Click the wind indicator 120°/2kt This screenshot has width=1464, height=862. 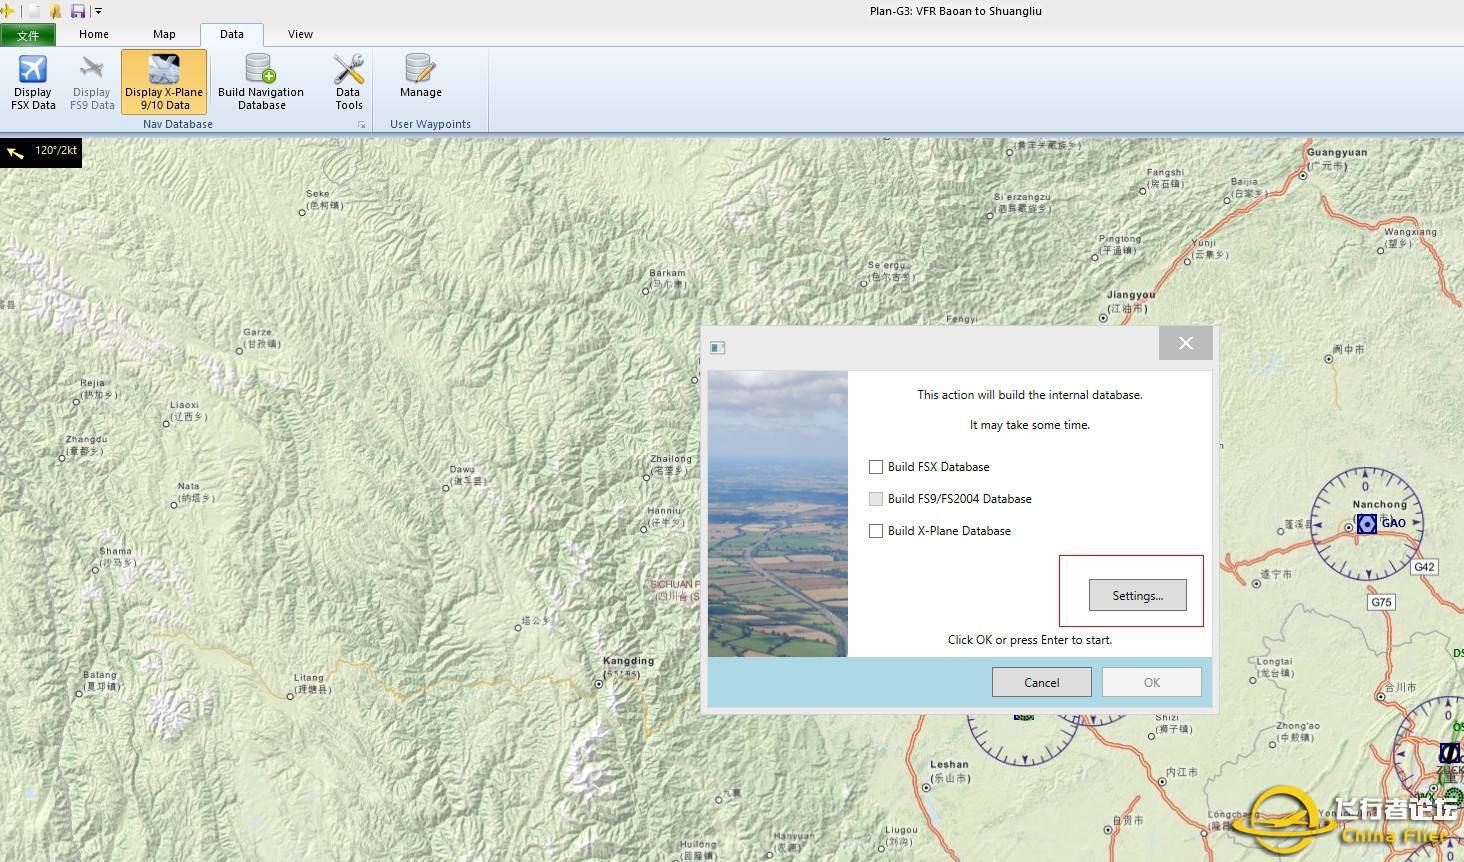coord(41,152)
